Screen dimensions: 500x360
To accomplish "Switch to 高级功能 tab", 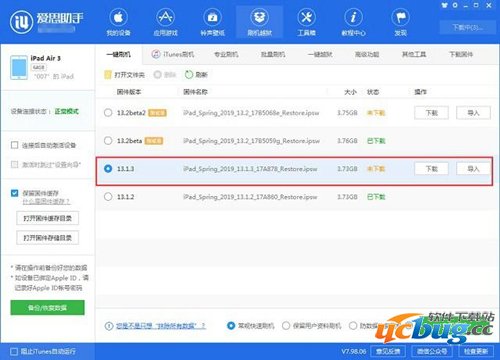I will 367,54.
